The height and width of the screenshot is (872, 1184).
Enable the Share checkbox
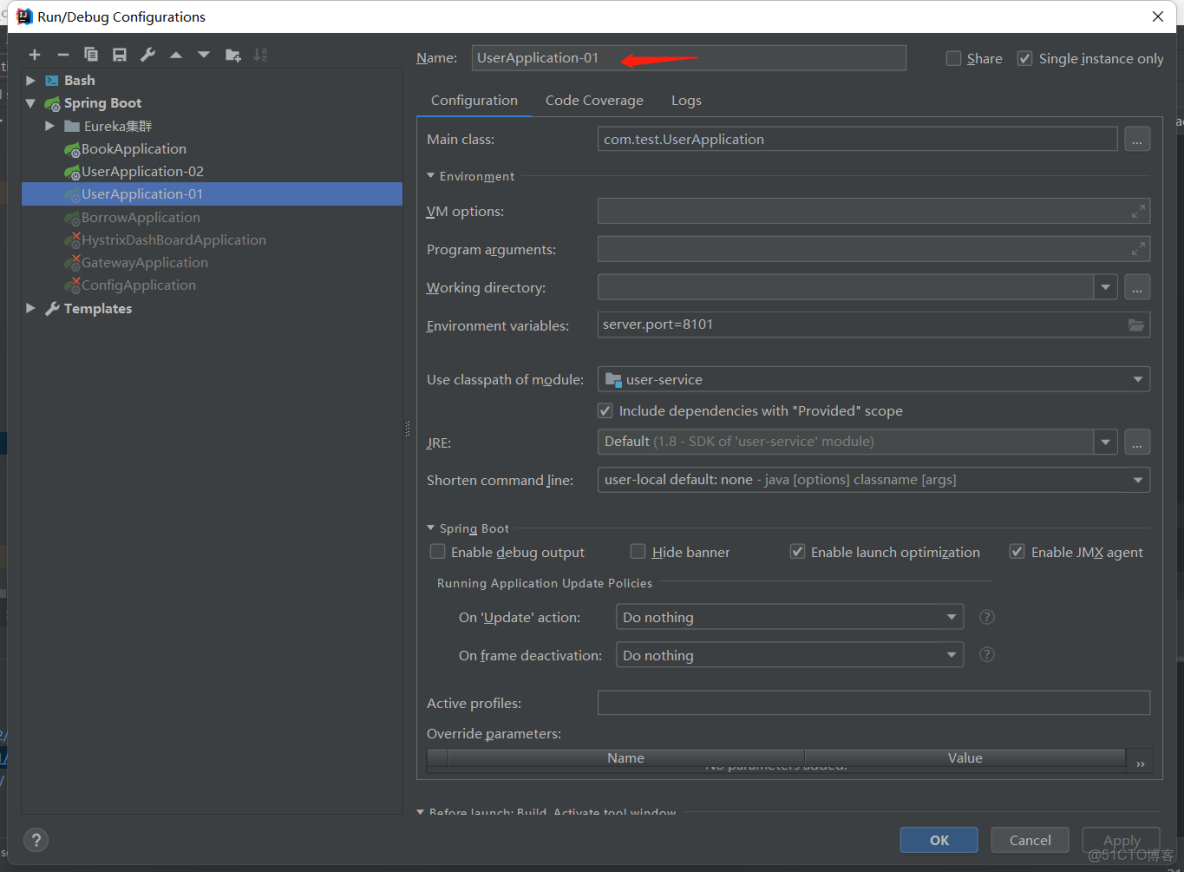(953, 58)
